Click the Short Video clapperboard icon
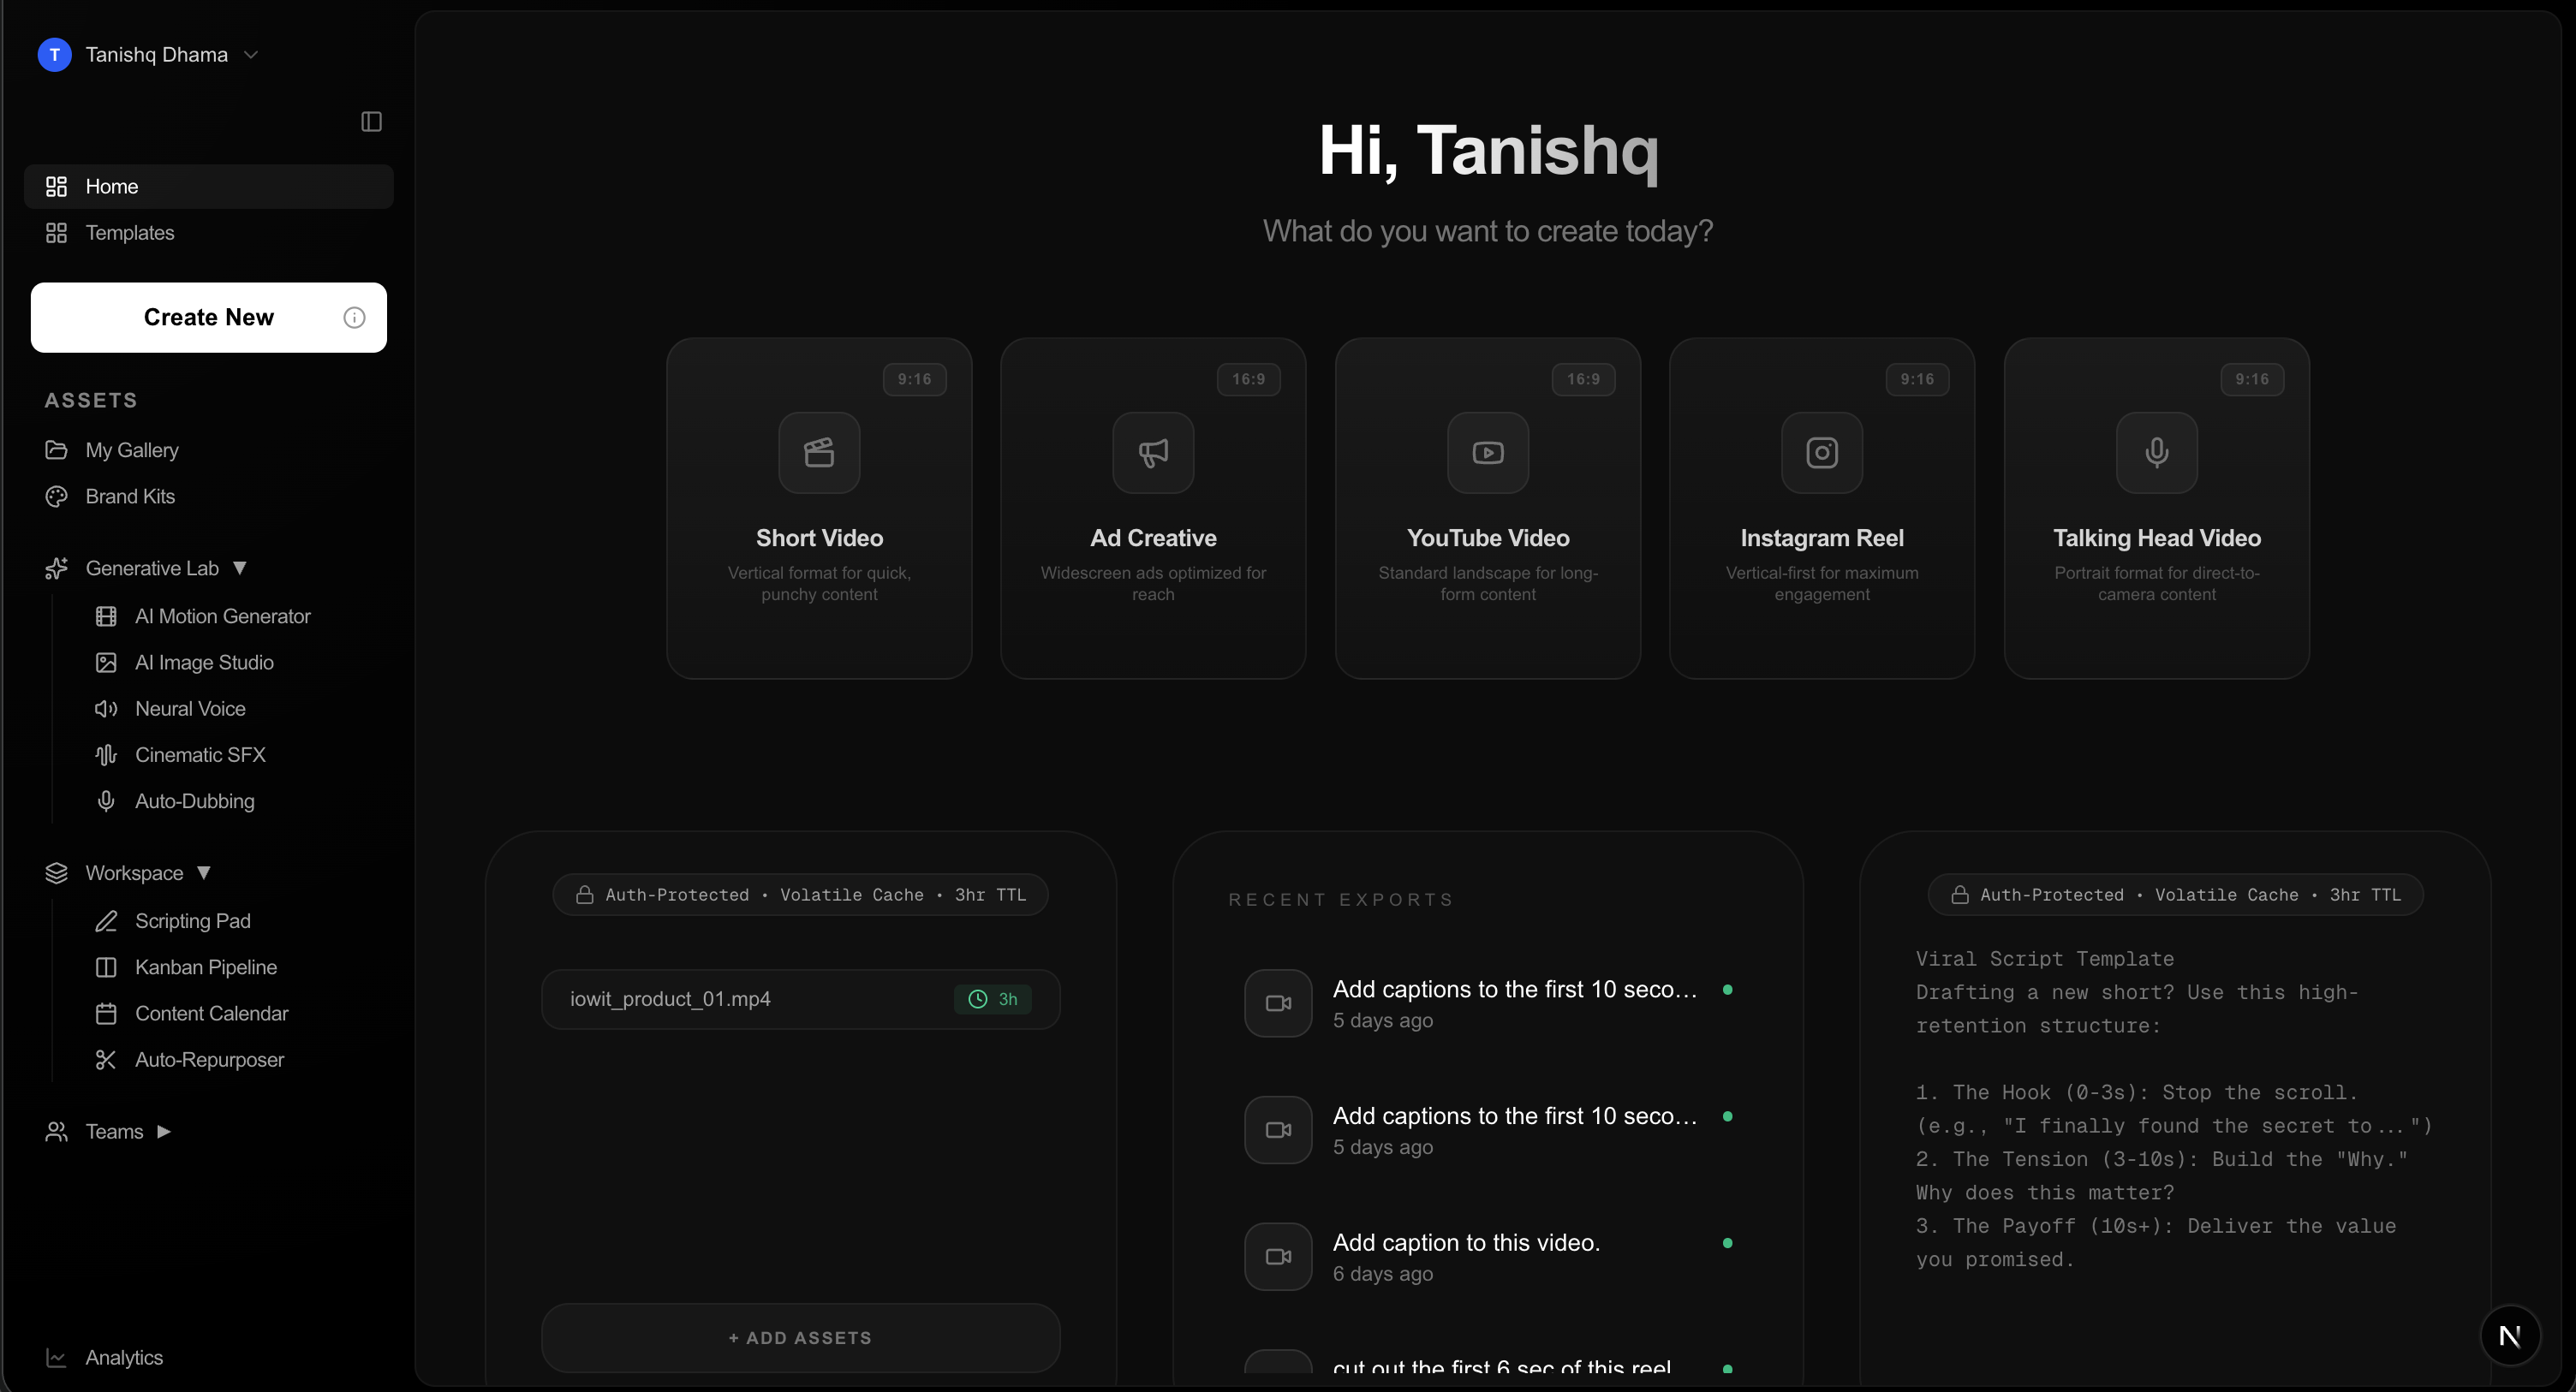The image size is (2576, 1392). point(819,452)
